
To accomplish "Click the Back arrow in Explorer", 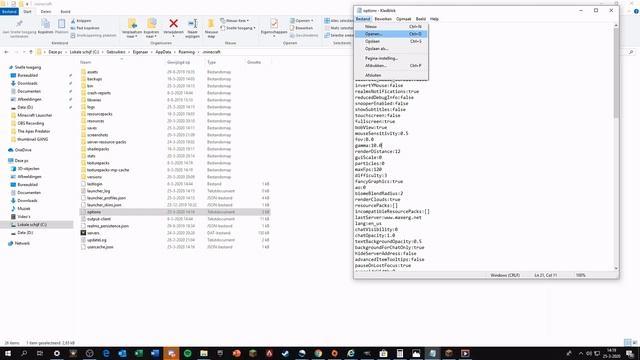I will 6,52.
